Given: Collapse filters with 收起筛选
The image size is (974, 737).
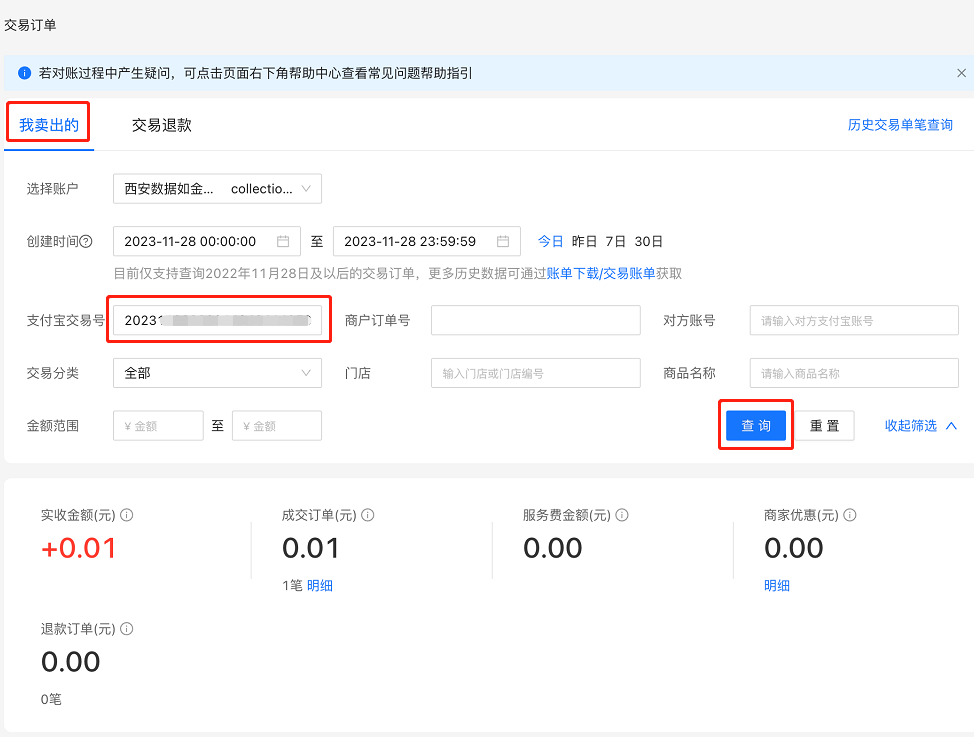Looking at the screenshot, I should [921, 426].
